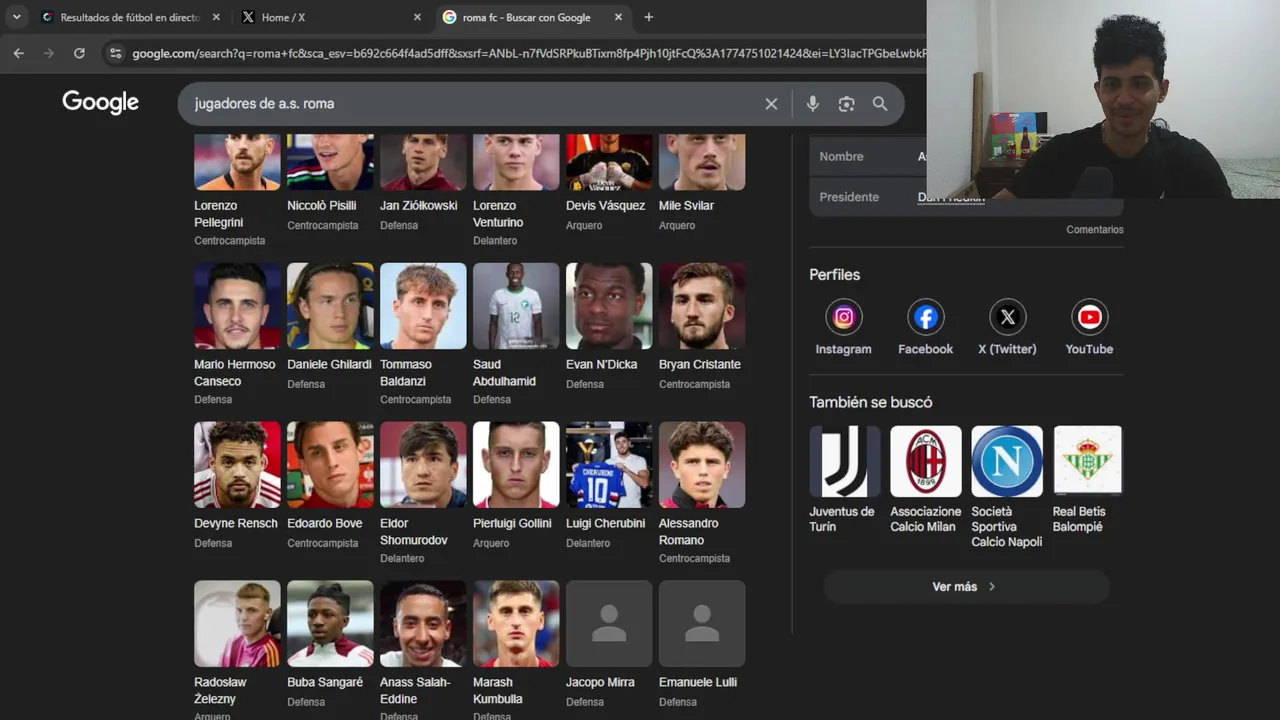Click the Nombre label
This screenshot has width=1280, height=720.
click(841, 157)
